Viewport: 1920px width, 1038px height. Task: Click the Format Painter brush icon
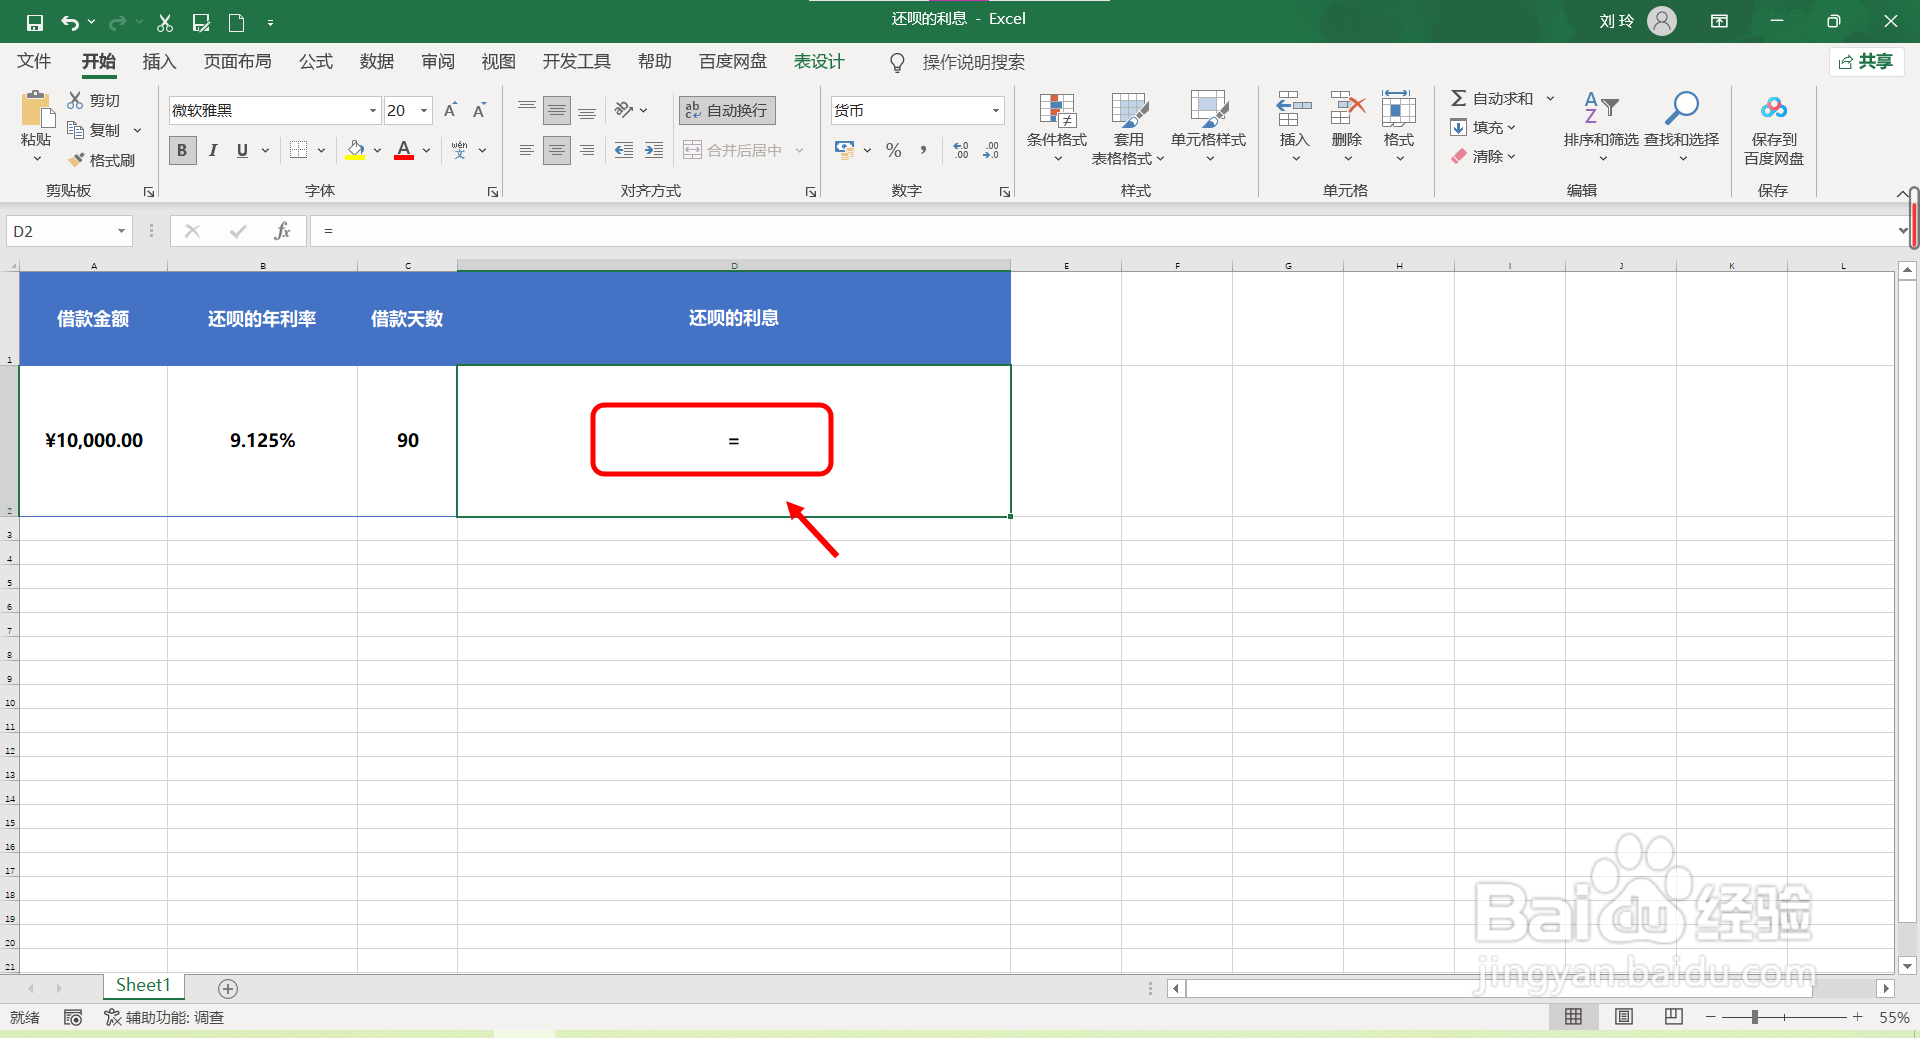pyautogui.click(x=76, y=160)
